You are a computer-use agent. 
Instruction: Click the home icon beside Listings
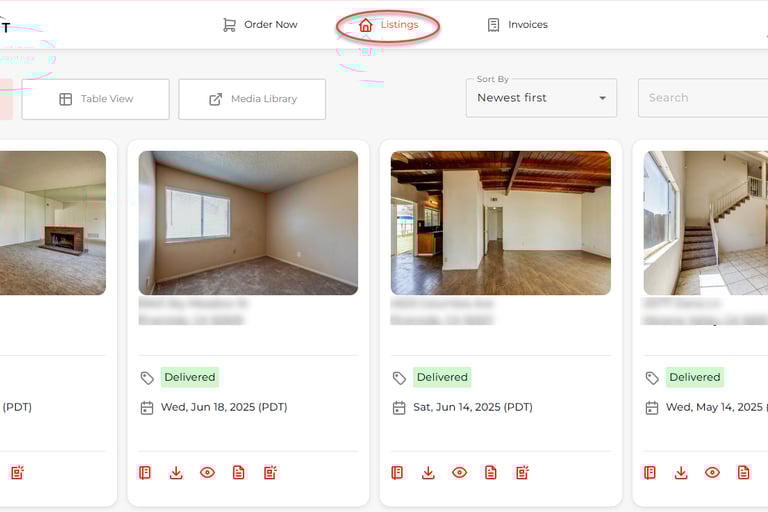click(x=365, y=25)
